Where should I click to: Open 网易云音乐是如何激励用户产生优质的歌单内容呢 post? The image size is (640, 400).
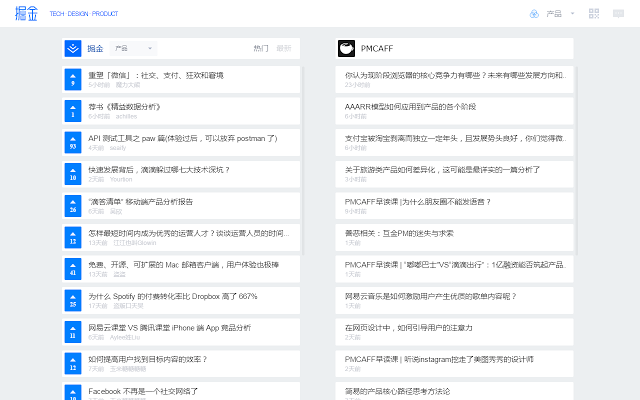pyautogui.click(x=431, y=296)
